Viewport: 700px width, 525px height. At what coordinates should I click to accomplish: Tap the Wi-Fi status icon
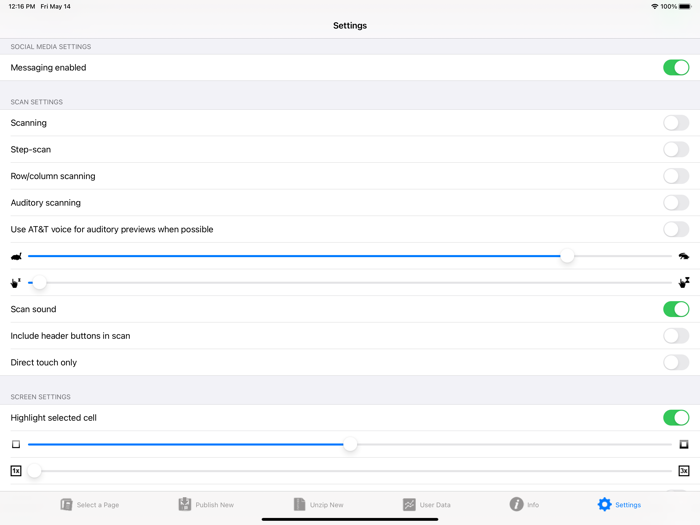click(x=654, y=6)
